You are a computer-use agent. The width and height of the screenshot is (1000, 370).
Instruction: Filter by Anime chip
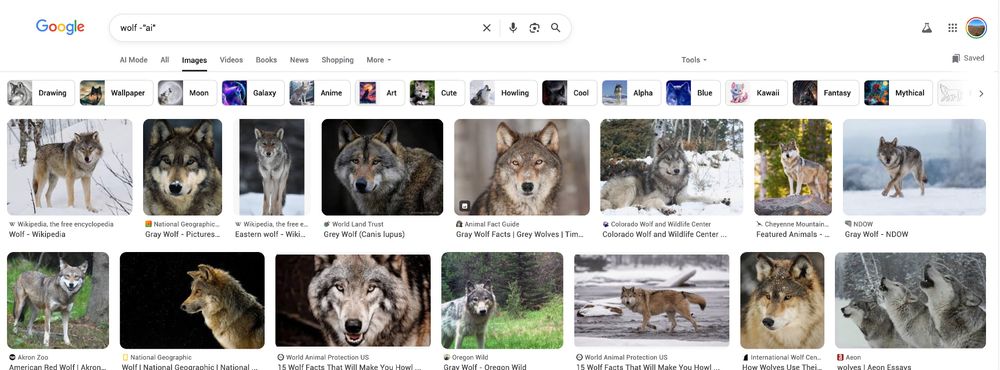(320, 93)
